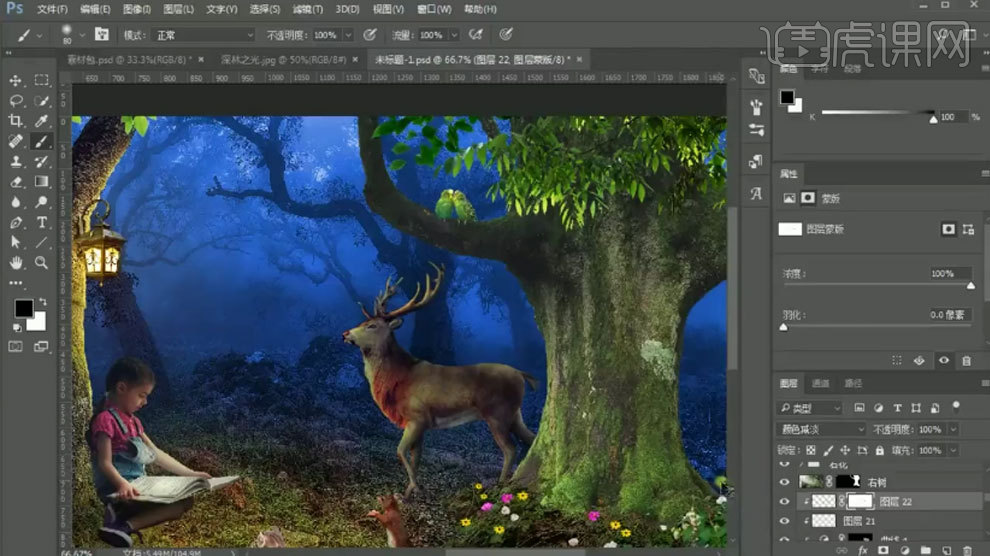Image resolution: width=990 pixels, height=556 pixels.
Task: Select the Eyedropper tool
Action: click(42, 121)
